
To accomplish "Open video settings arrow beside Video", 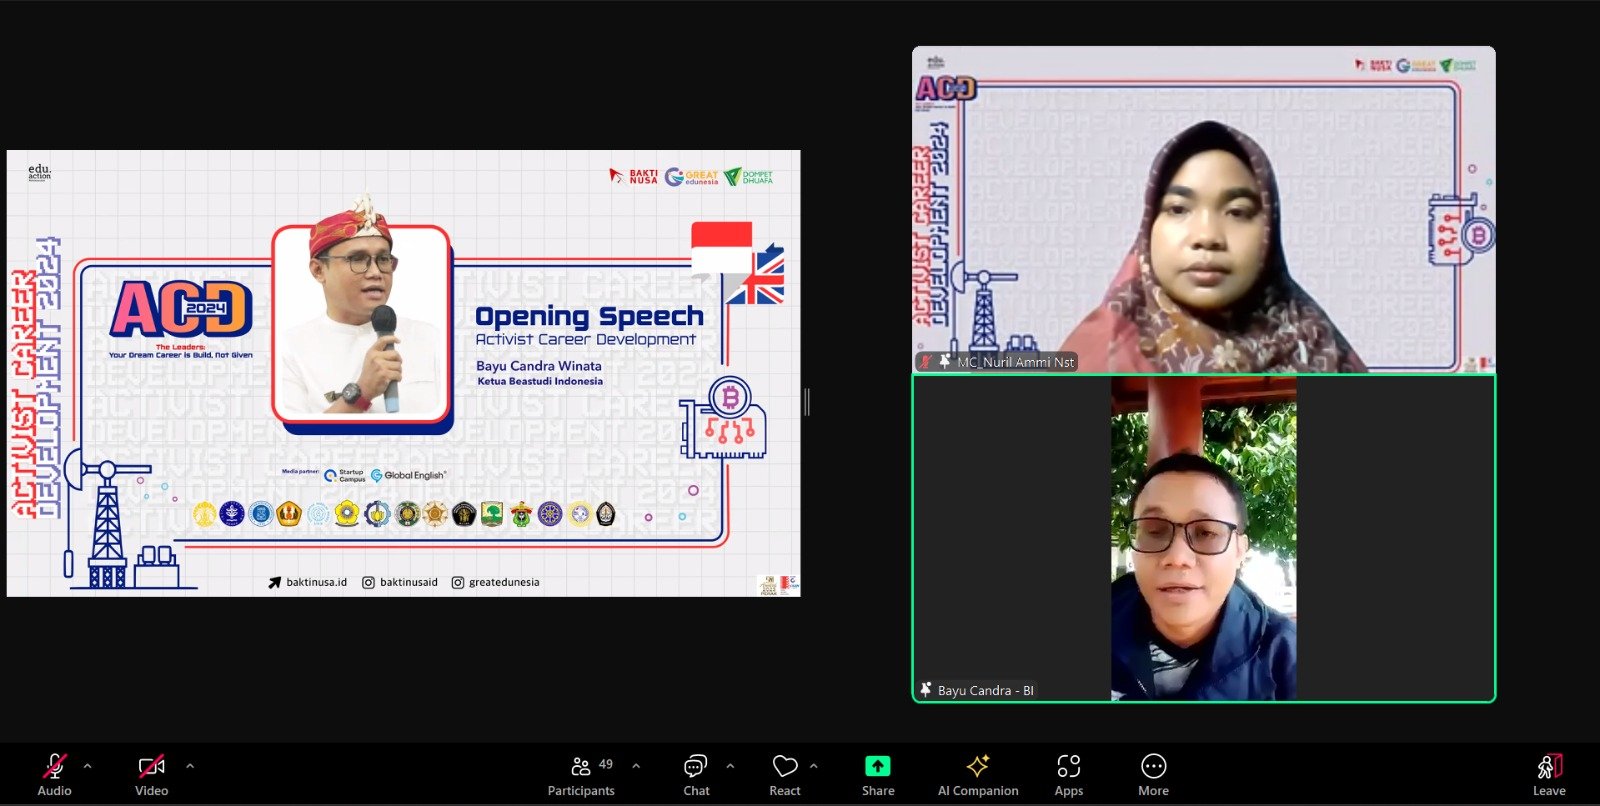I will click(190, 766).
